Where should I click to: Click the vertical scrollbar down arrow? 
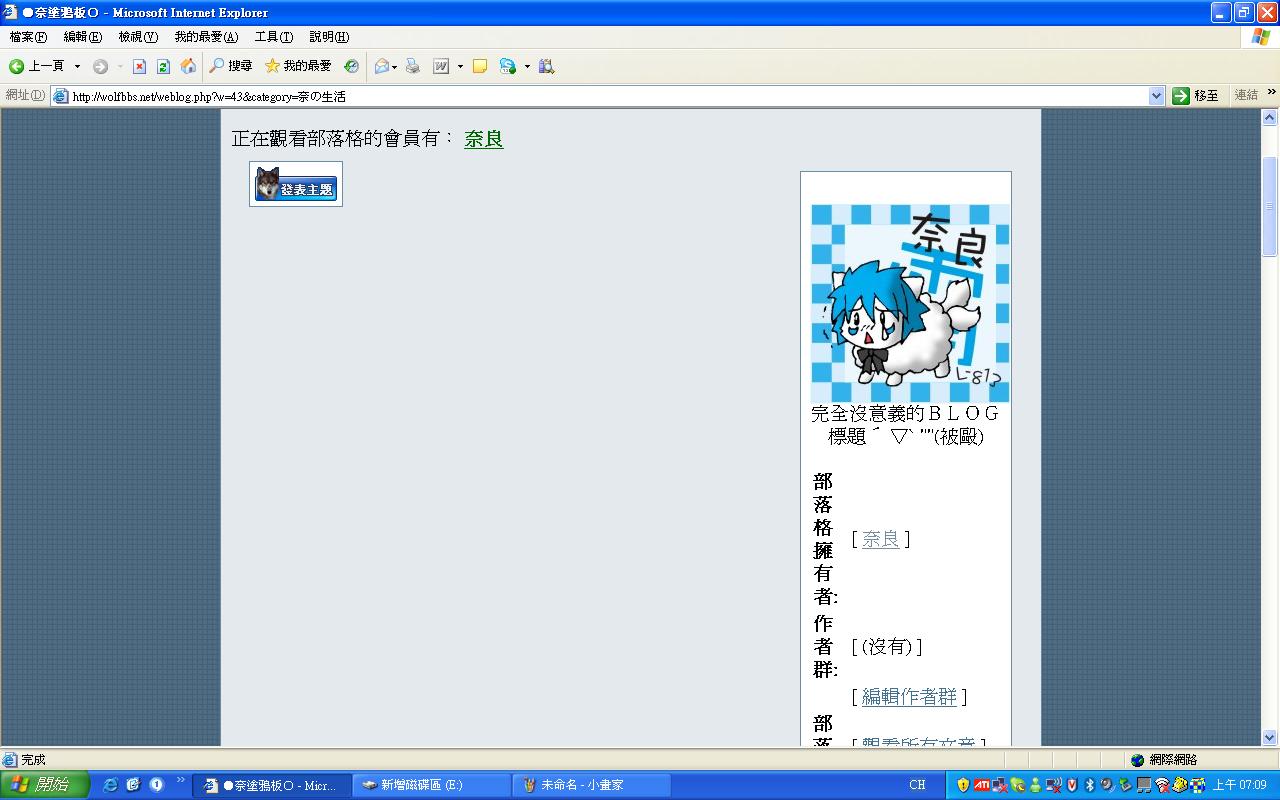[1271, 738]
